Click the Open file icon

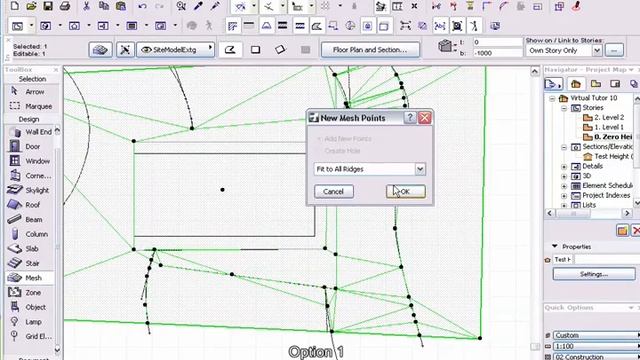[x=31, y=6]
